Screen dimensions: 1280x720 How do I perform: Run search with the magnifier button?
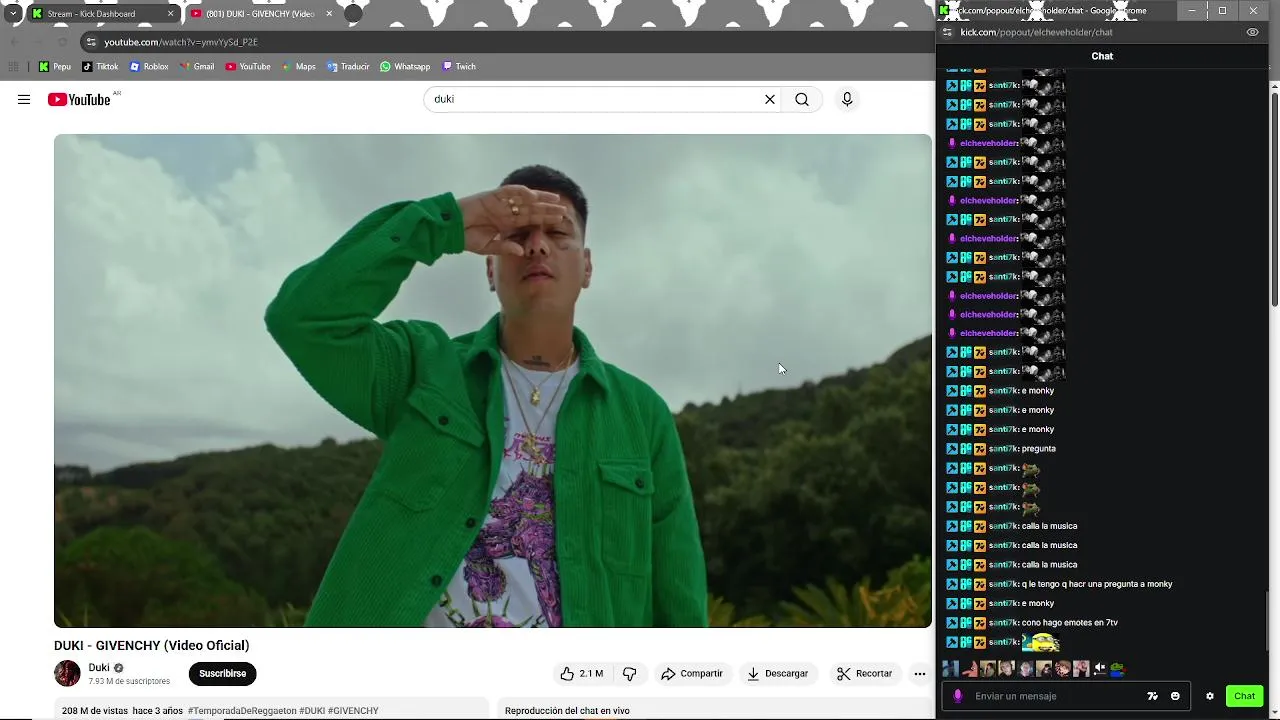pos(802,99)
